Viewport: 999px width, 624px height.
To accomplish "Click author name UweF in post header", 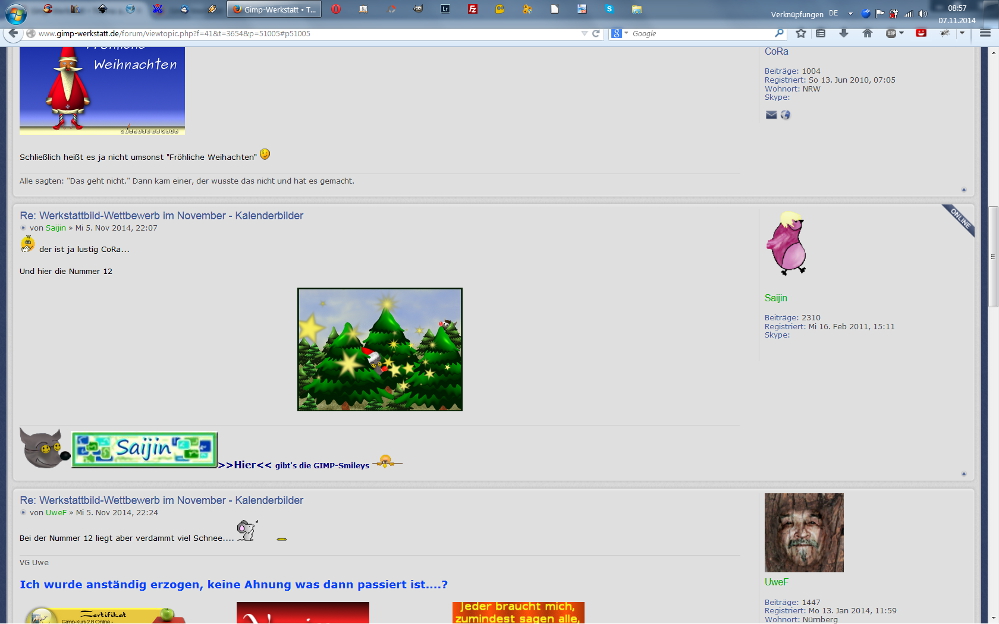I will (56, 512).
